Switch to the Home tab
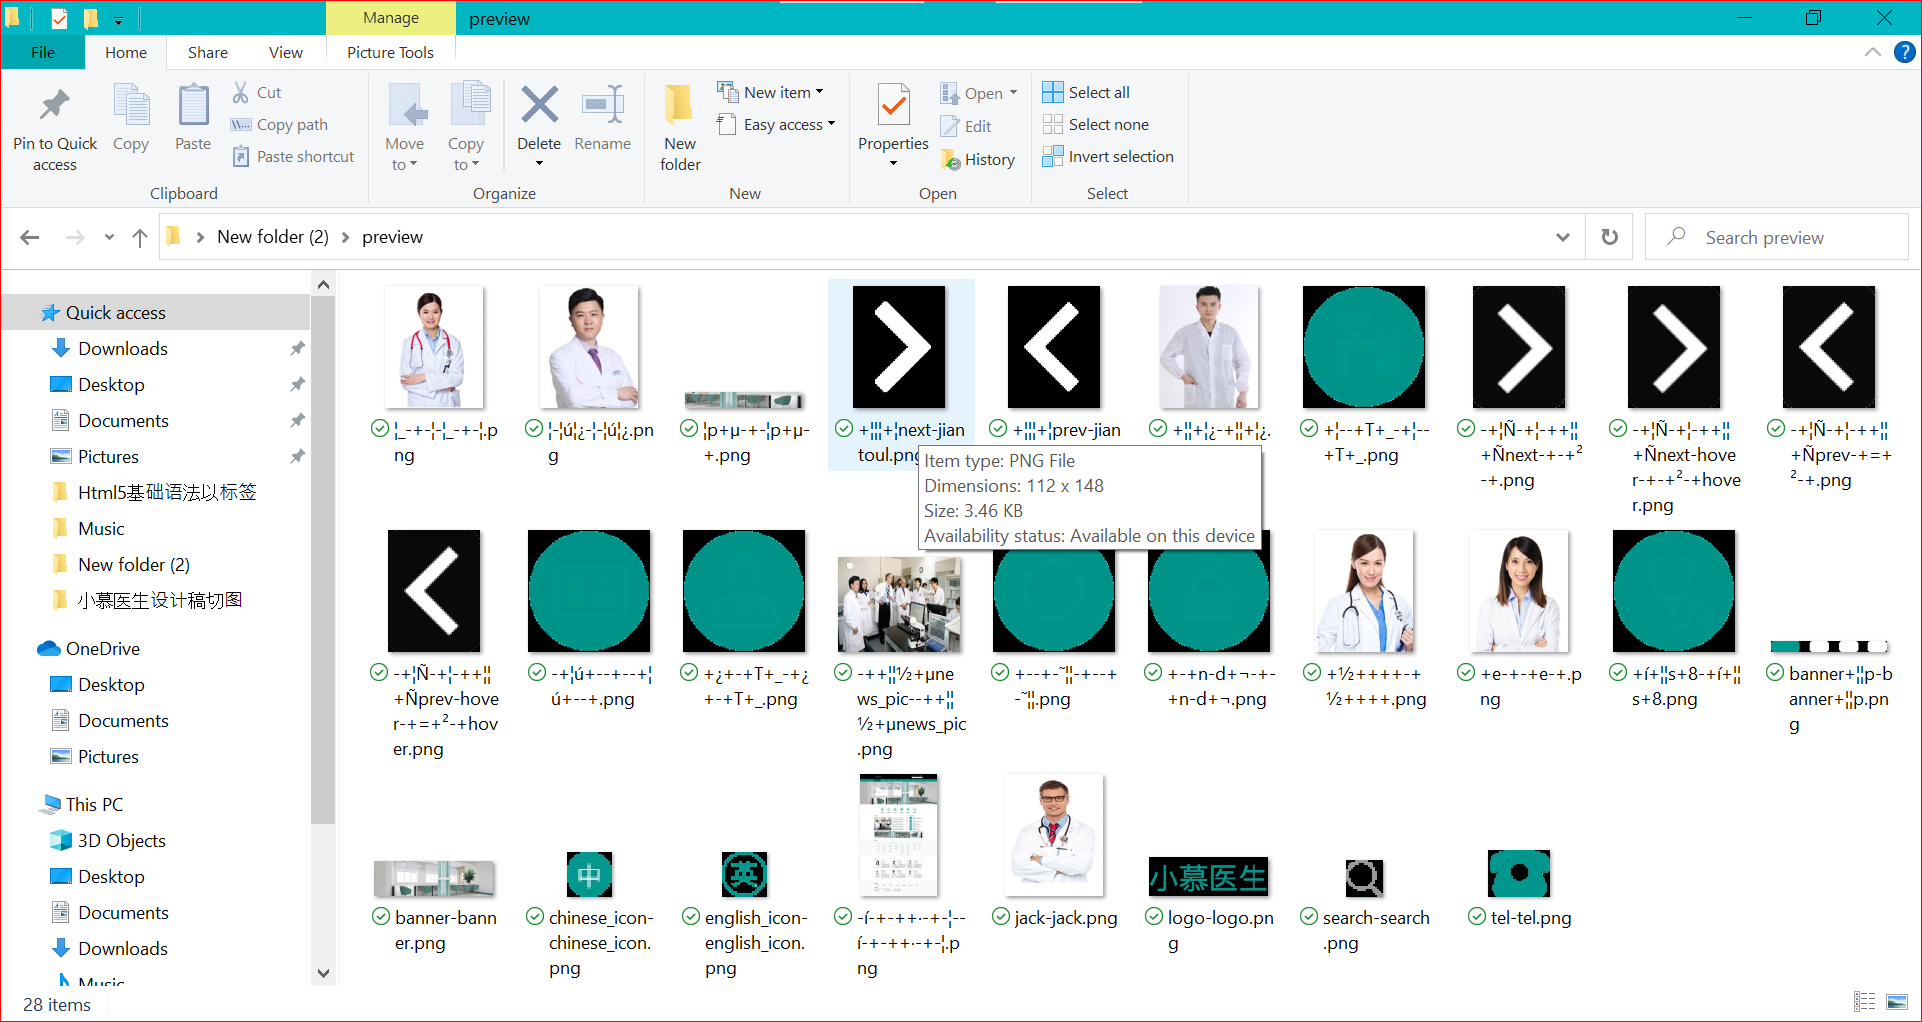The width and height of the screenshot is (1922, 1022). [126, 52]
